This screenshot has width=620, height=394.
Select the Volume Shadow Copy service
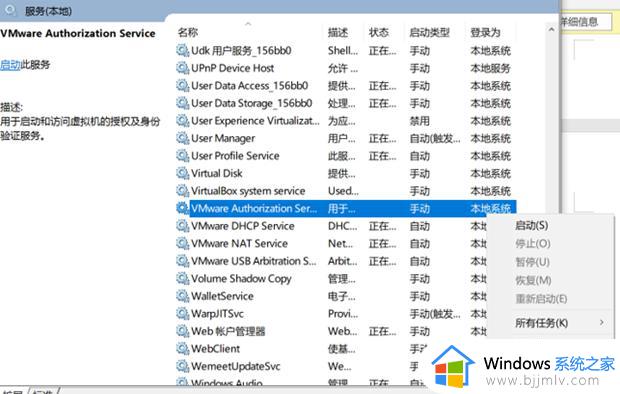(241, 278)
